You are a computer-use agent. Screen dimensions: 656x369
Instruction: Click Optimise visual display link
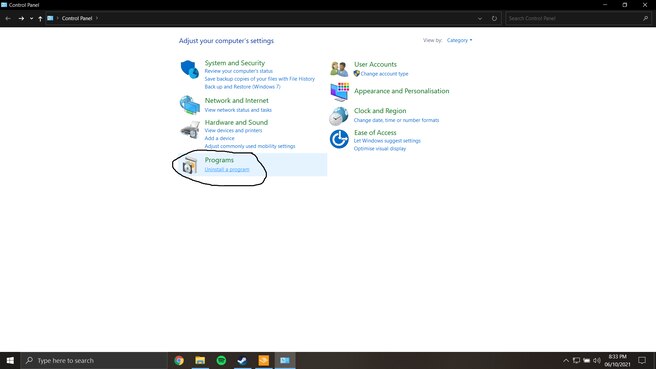click(380, 149)
